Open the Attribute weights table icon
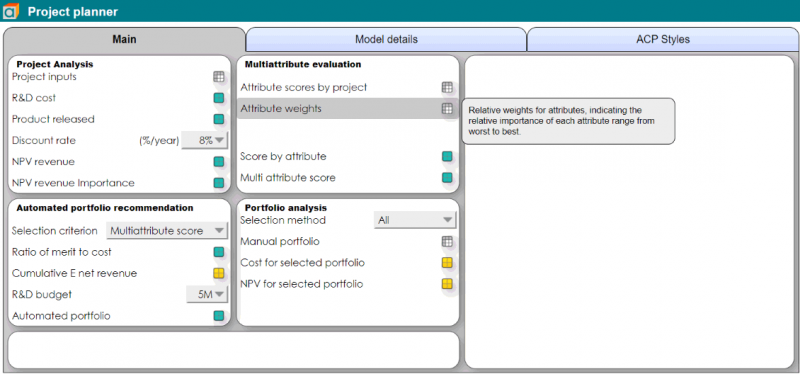Screen dimensions: 800x374 [x=447, y=108]
